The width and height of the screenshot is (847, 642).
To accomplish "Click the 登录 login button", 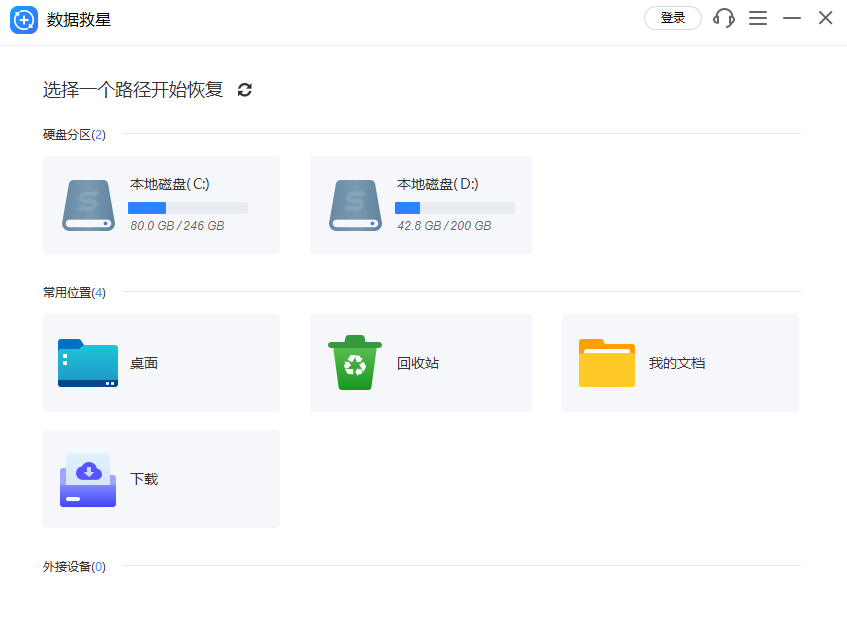I will (x=672, y=18).
